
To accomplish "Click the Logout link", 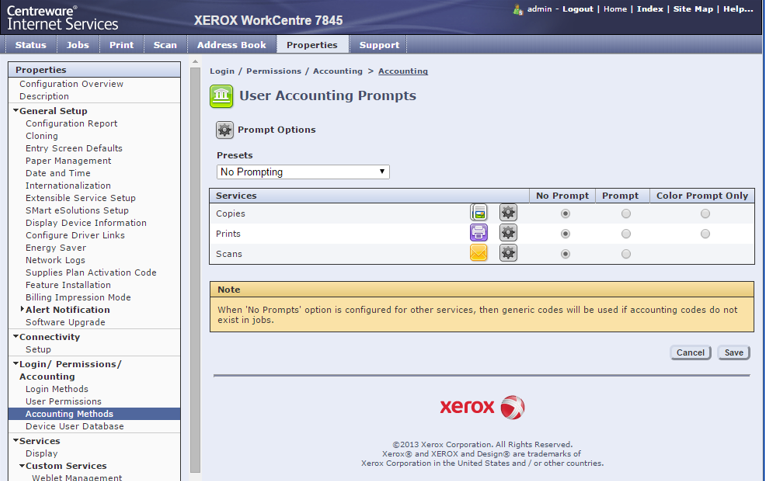I will pos(577,9).
